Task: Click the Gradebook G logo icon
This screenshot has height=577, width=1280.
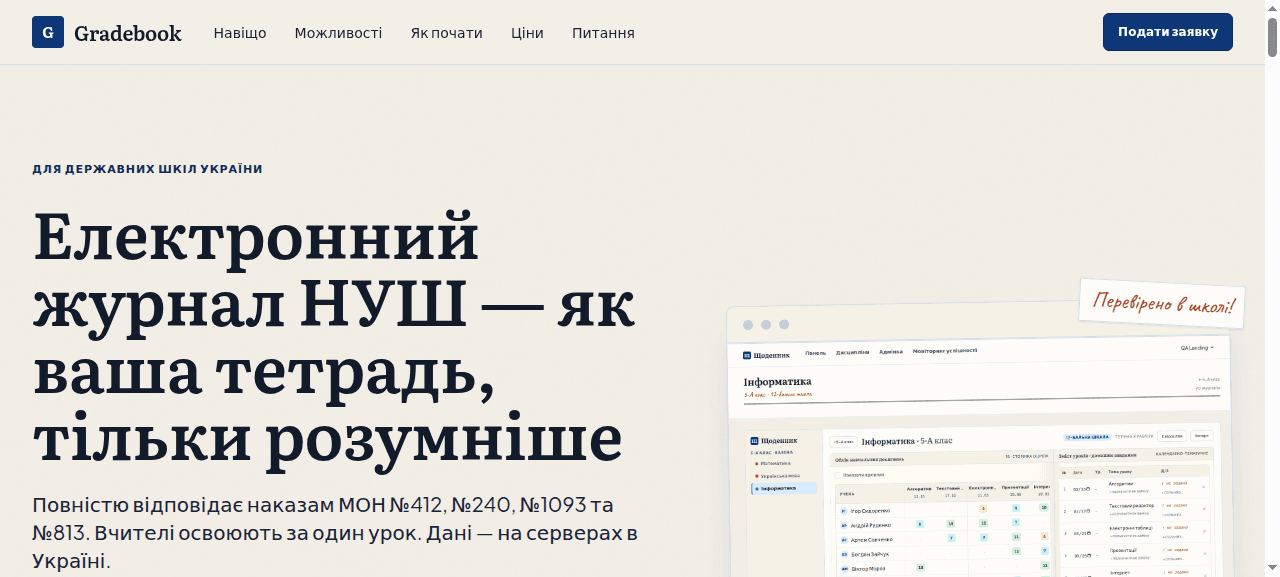Action: pos(48,32)
